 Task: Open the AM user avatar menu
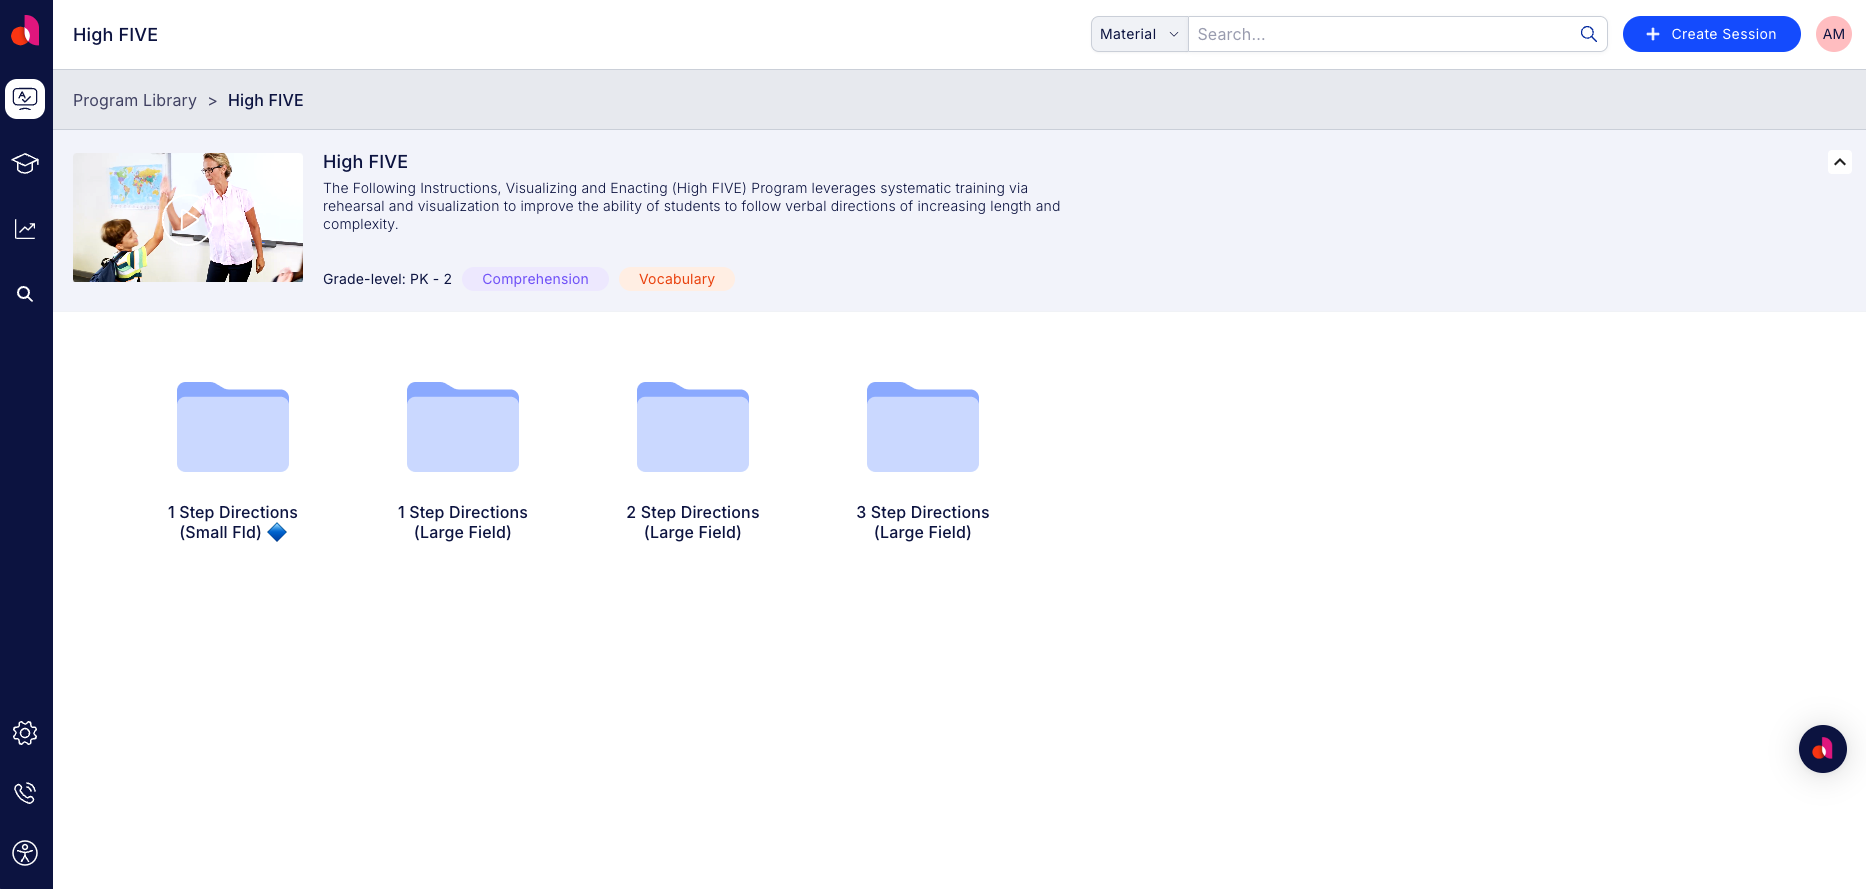click(x=1833, y=34)
